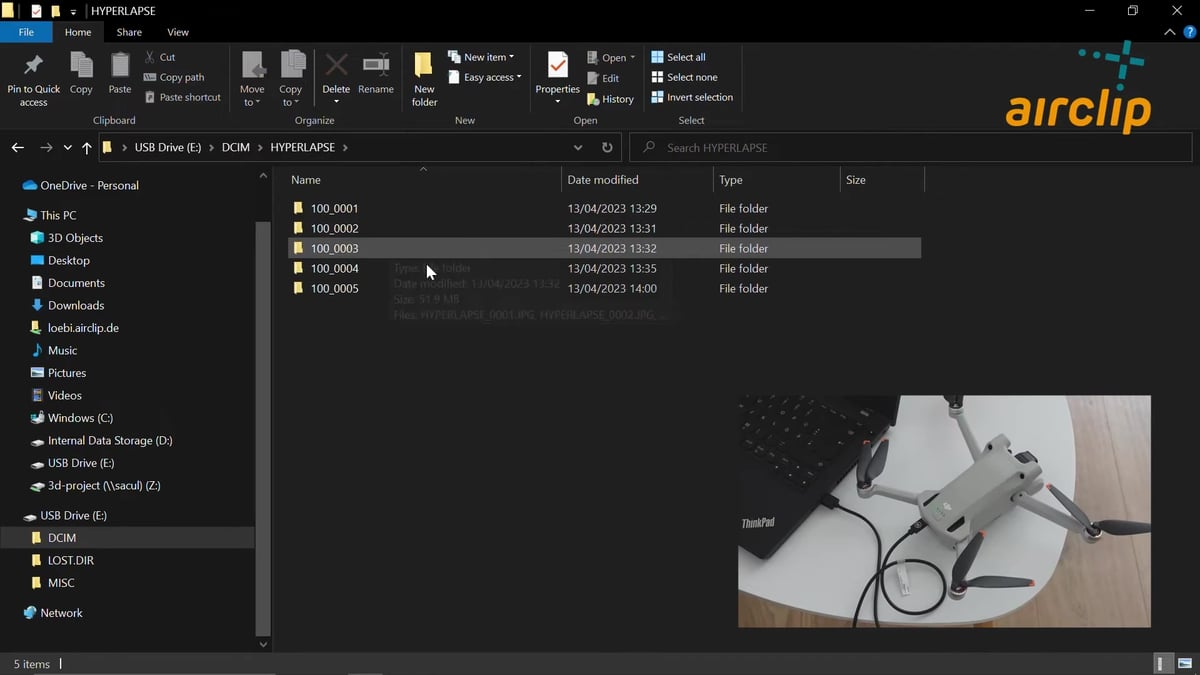
Task: Refresh the HYPERLAPSE folder view
Action: point(607,147)
